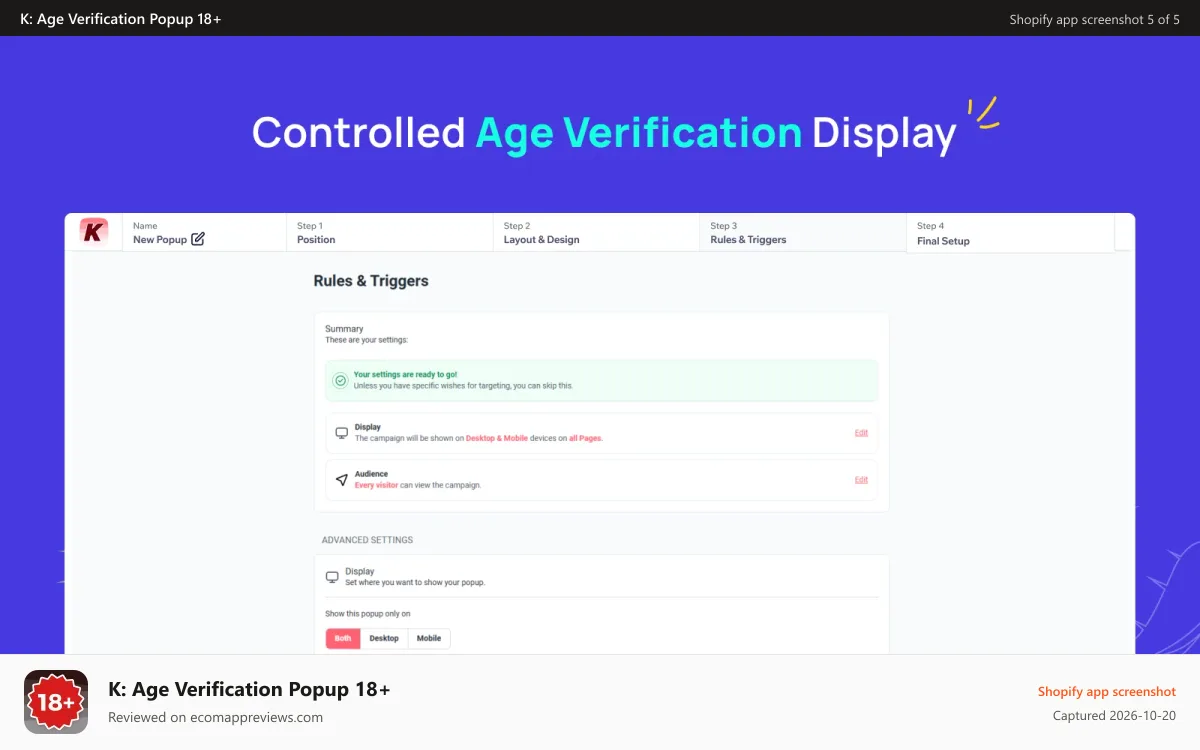1200x750 pixels.
Task: Click 'all Pages.' highlighted text
Action: (586, 438)
